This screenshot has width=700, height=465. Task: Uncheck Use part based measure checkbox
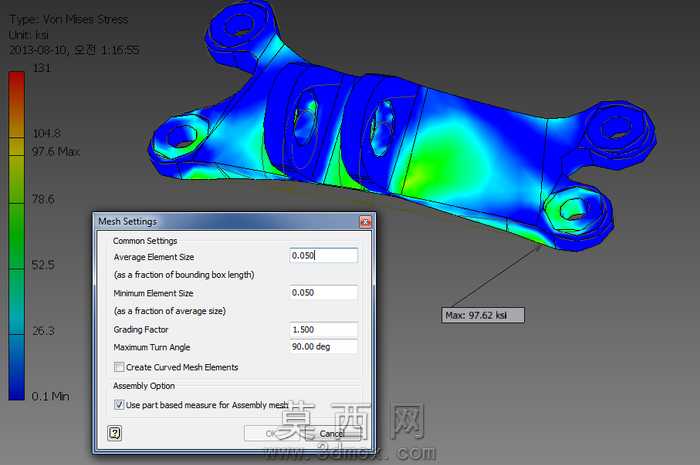119,404
